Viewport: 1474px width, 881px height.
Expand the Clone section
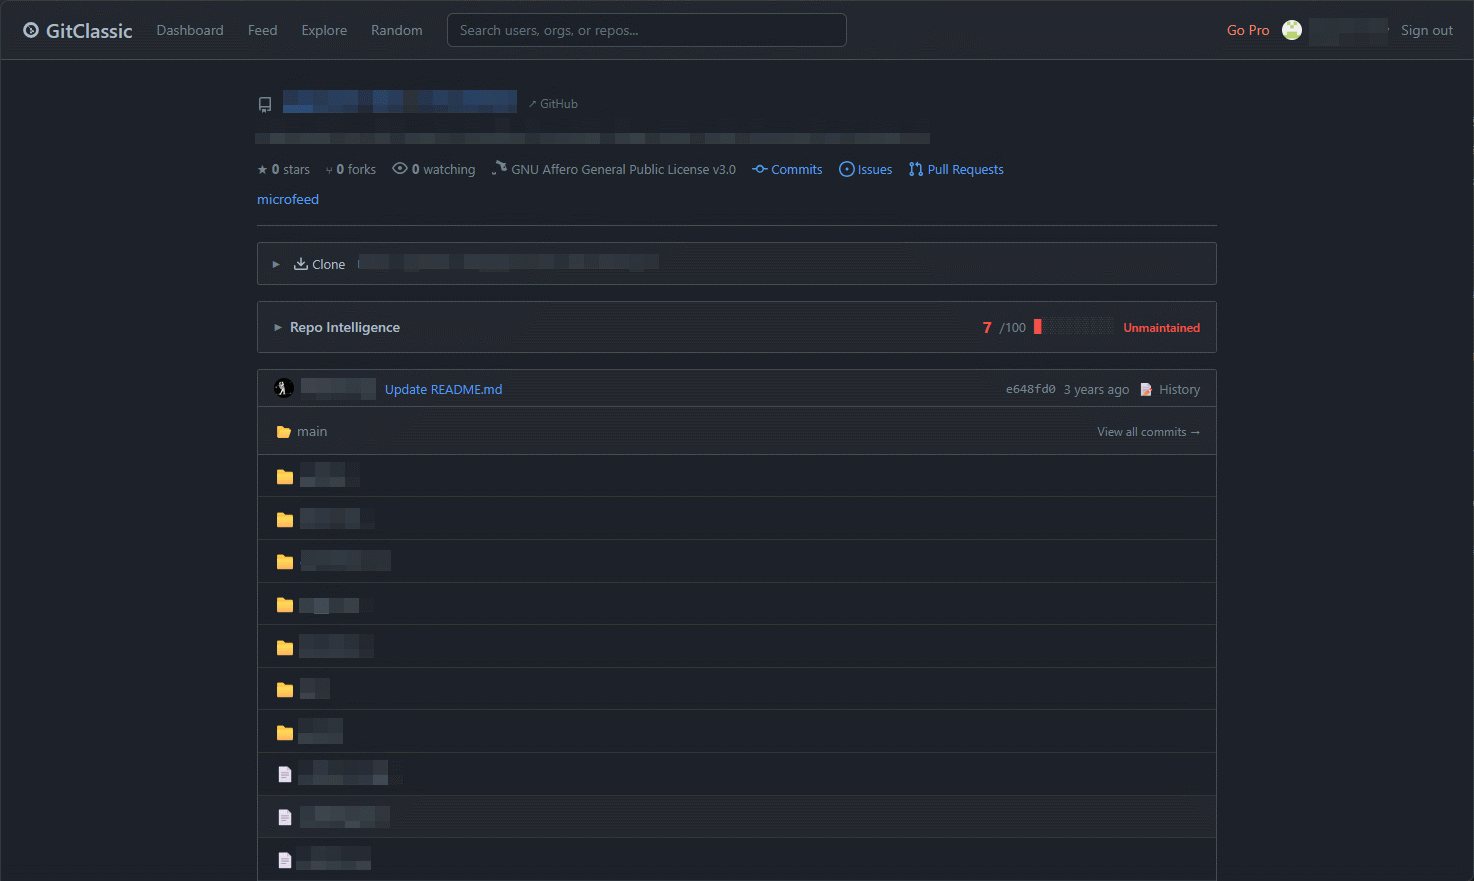pyautogui.click(x=277, y=264)
